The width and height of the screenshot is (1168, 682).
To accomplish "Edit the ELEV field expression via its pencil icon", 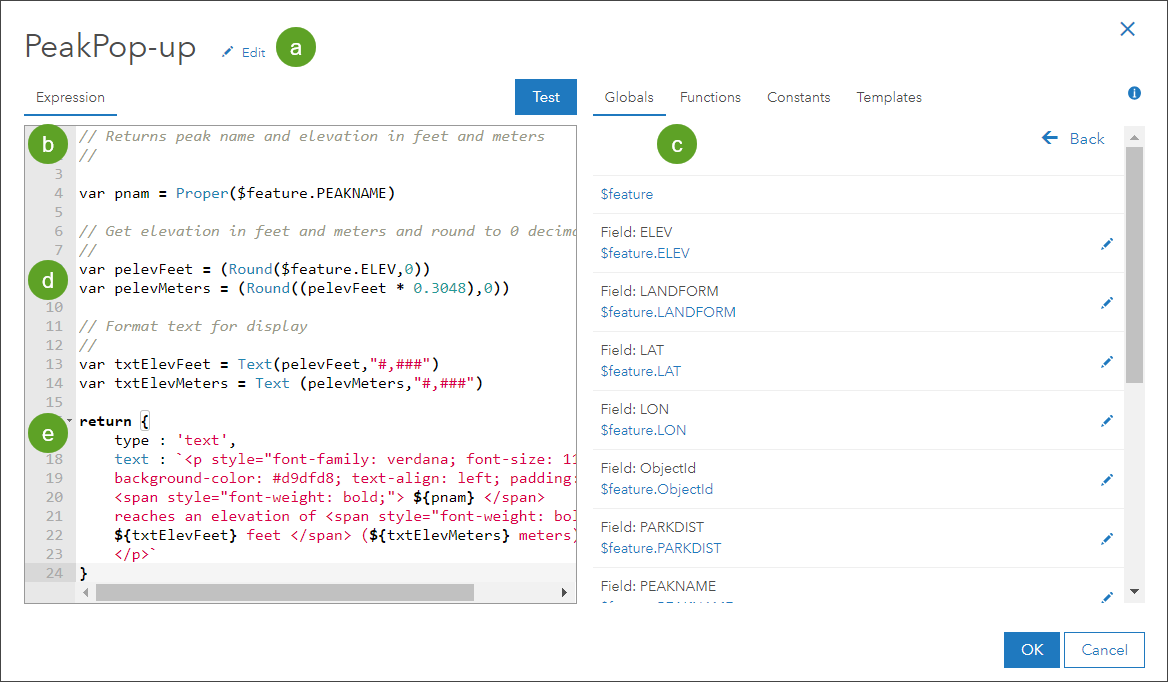I will click(1107, 243).
